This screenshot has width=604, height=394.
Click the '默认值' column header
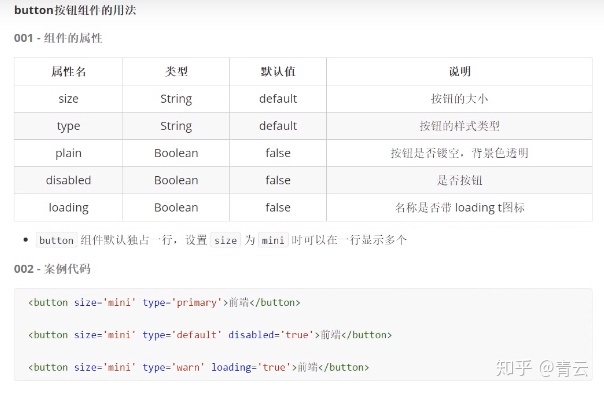278,72
